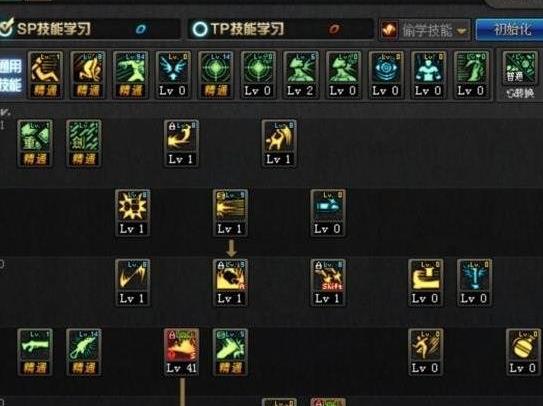Click the 初始化 reset button
Viewport: 543px width, 406px height.
tap(510, 29)
